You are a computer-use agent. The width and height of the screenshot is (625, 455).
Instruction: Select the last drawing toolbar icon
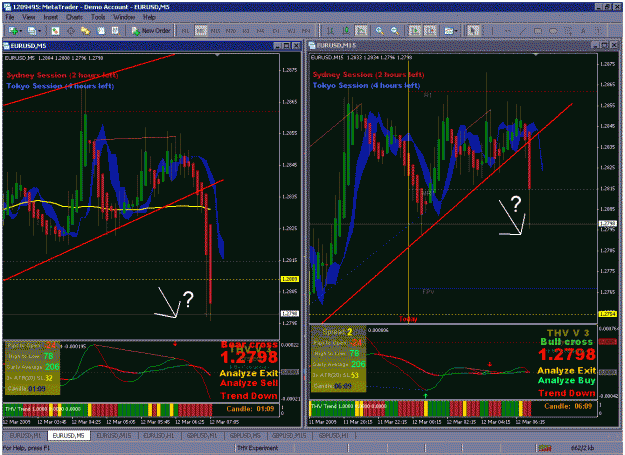[598, 31]
